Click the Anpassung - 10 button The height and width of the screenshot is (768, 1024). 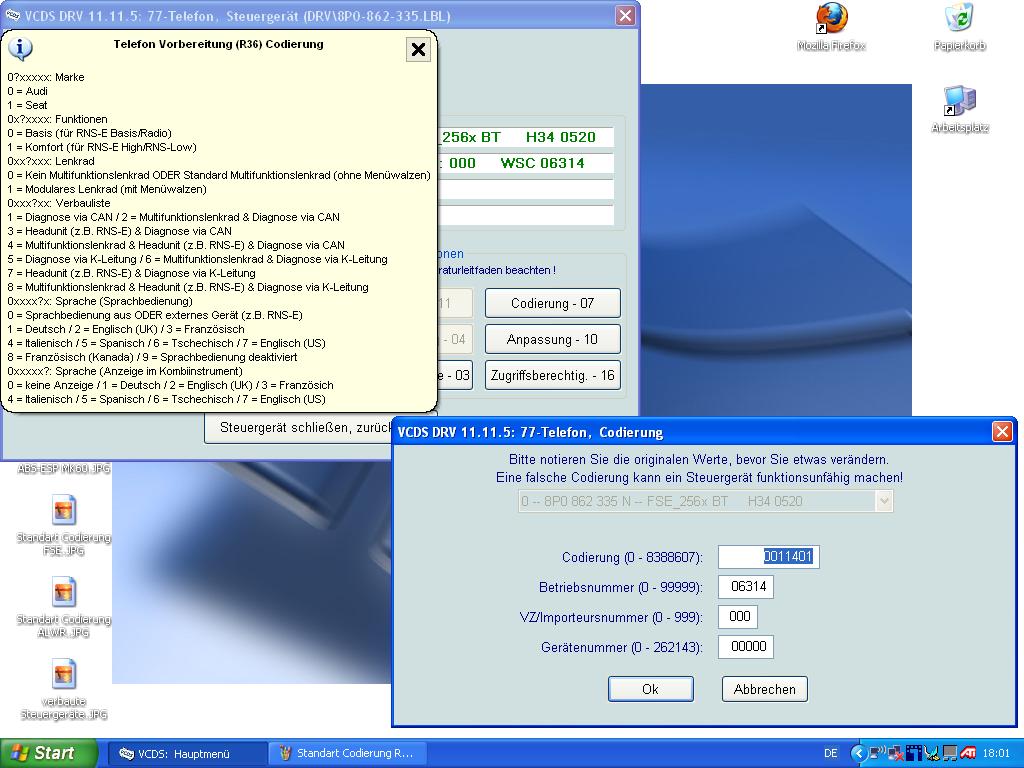click(552, 339)
